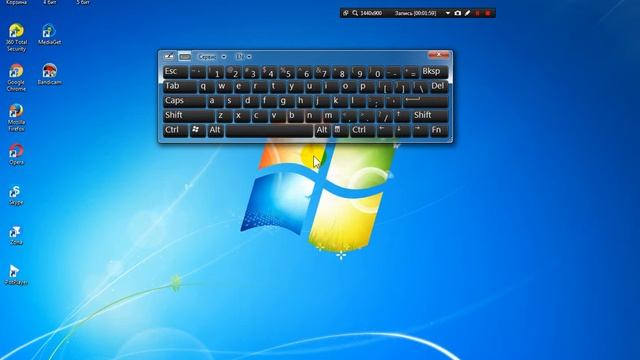Open the Bandicam desktop shortcut

49,74
